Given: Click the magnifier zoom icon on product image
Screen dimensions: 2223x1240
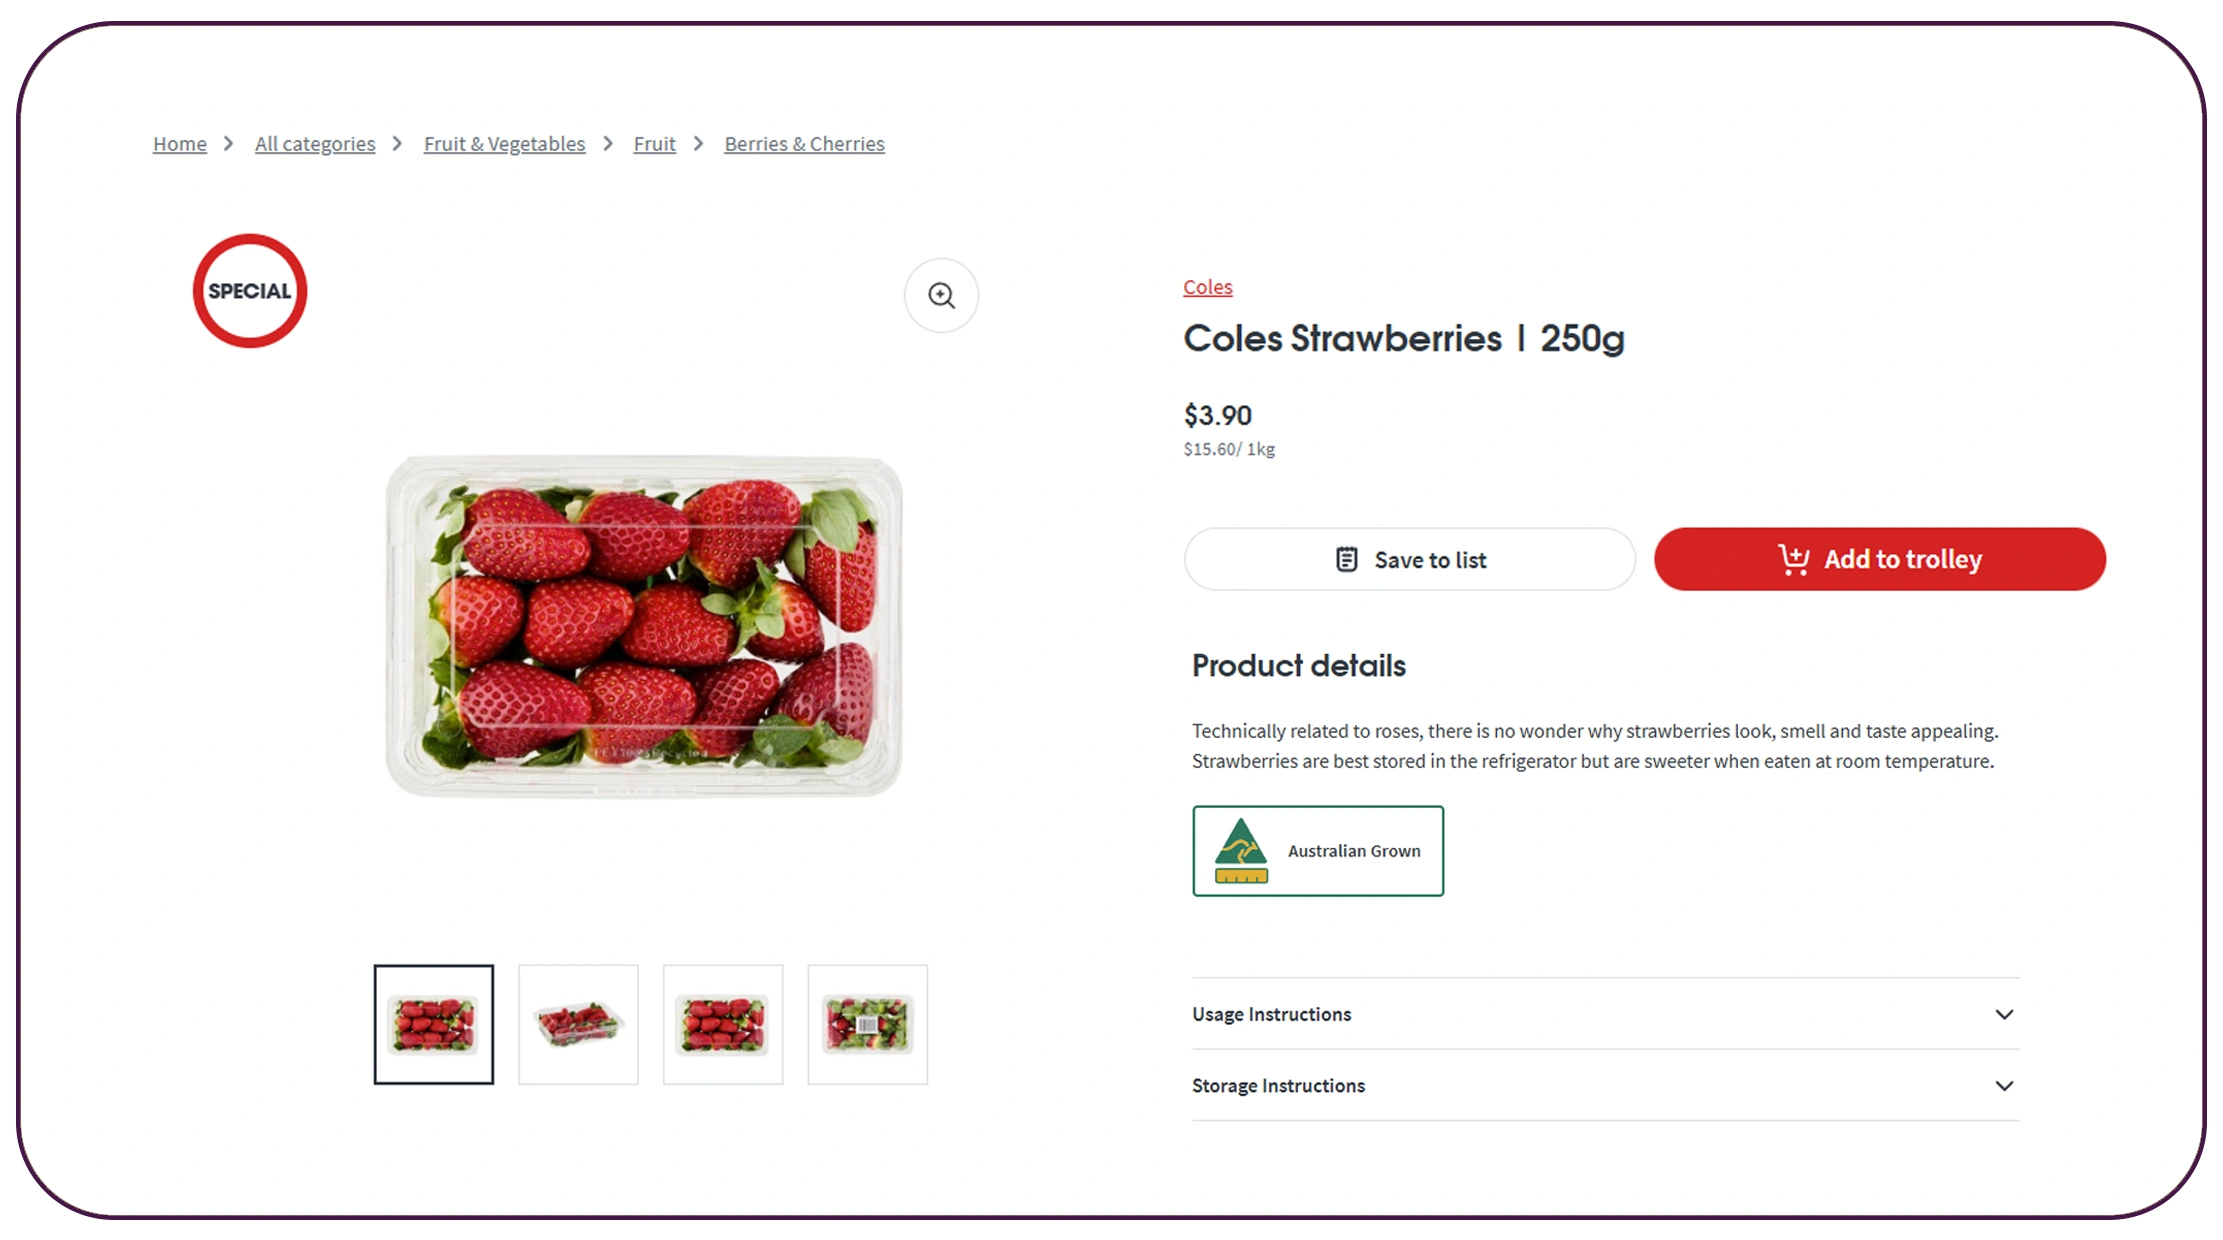Looking at the screenshot, I should pyautogui.click(x=941, y=295).
